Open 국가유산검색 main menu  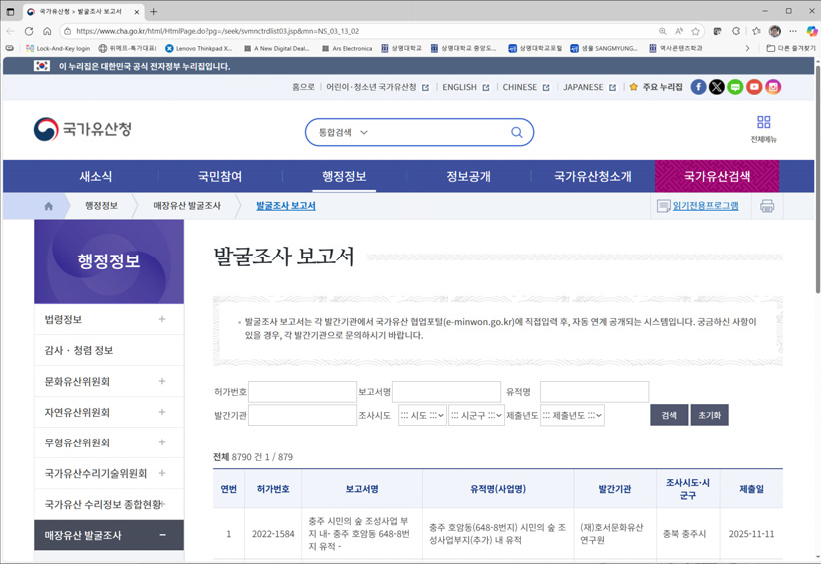coord(717,176)
